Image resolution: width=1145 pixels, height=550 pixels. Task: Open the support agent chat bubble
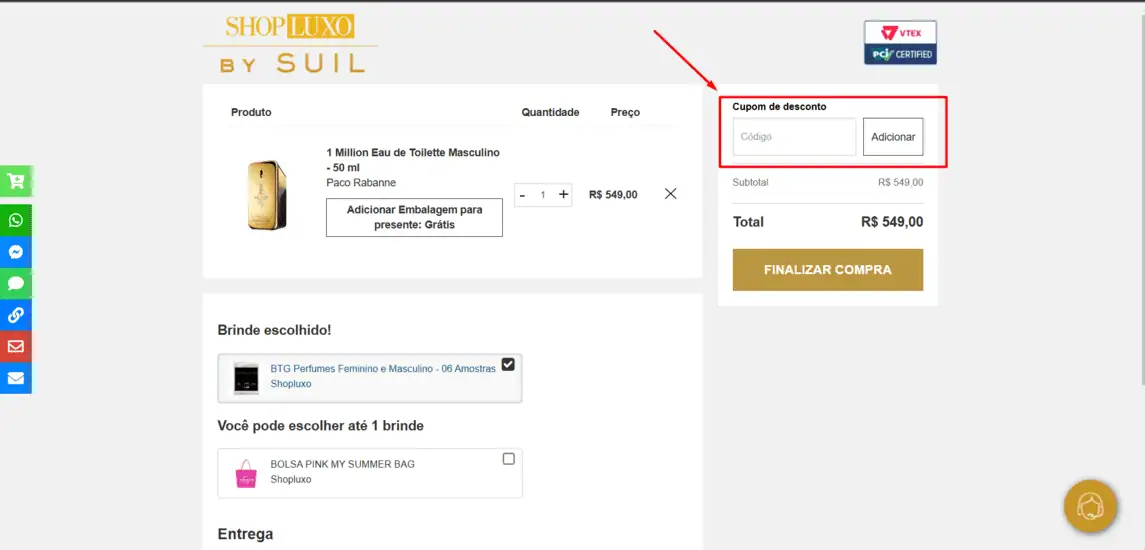1090,506
